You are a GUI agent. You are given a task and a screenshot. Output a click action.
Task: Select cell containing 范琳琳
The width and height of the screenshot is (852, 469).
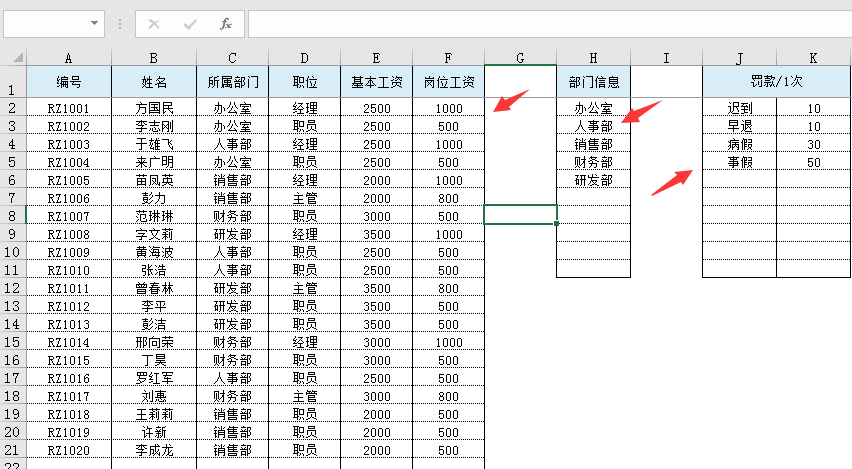point(154,216)
